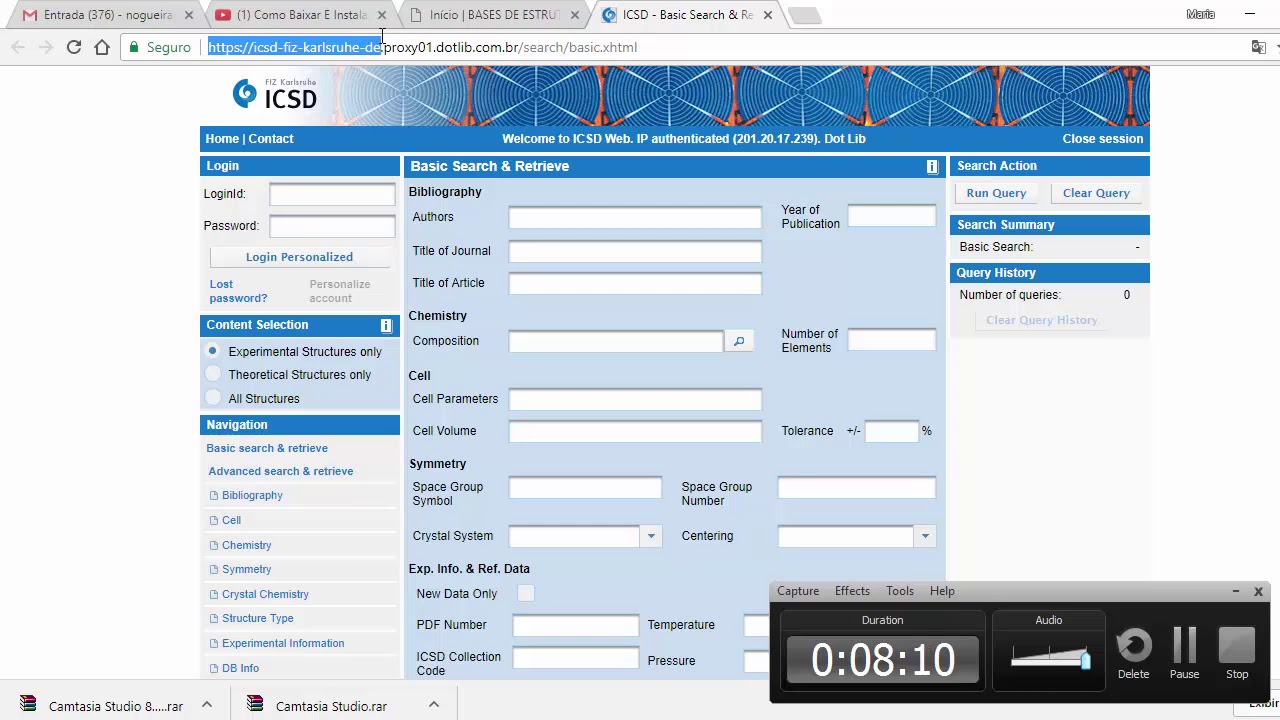Select Theoretical Structures only radio

[x=213, y=374]
